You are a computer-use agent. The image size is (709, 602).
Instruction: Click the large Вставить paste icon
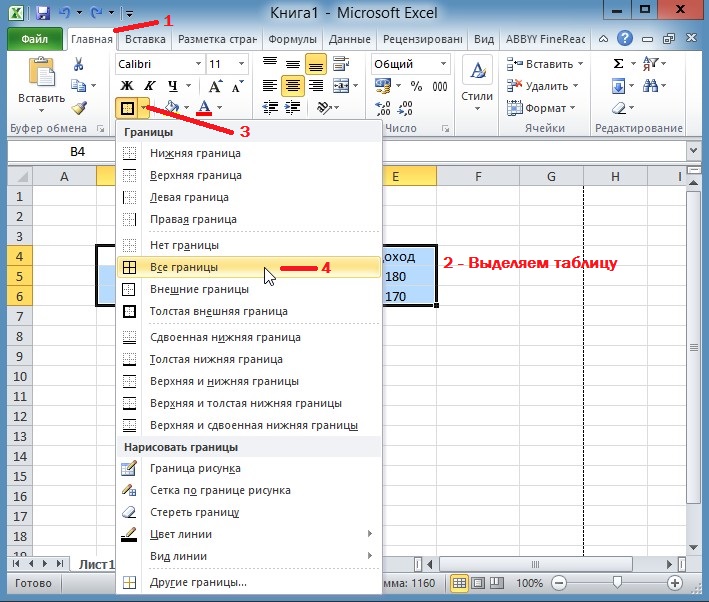[x=41, y=72]
